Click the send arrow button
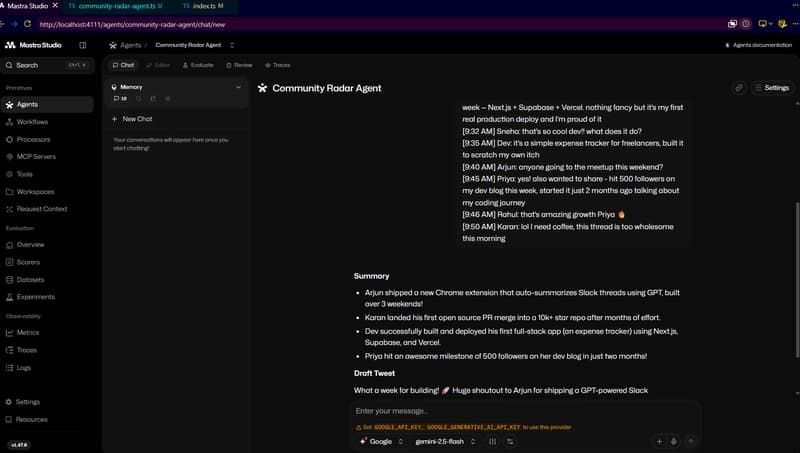The height and width of the screenshot is (453, 800). pyautogui.click(x=691, y=441)
